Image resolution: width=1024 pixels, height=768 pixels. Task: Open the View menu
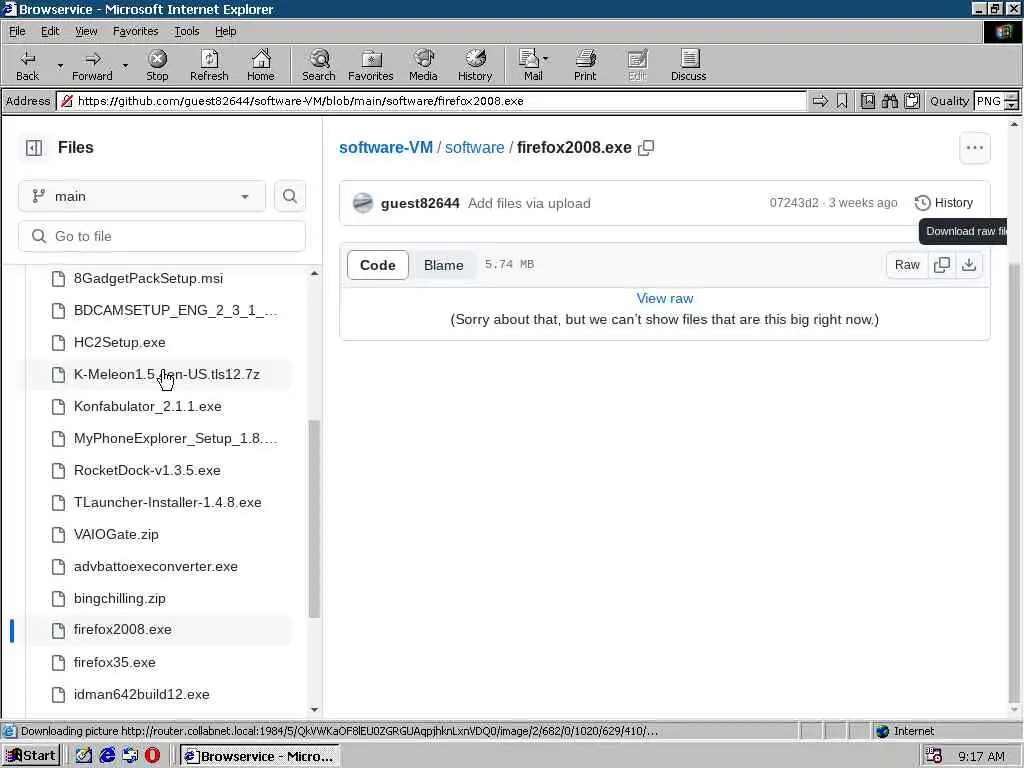tap(86, 31)
